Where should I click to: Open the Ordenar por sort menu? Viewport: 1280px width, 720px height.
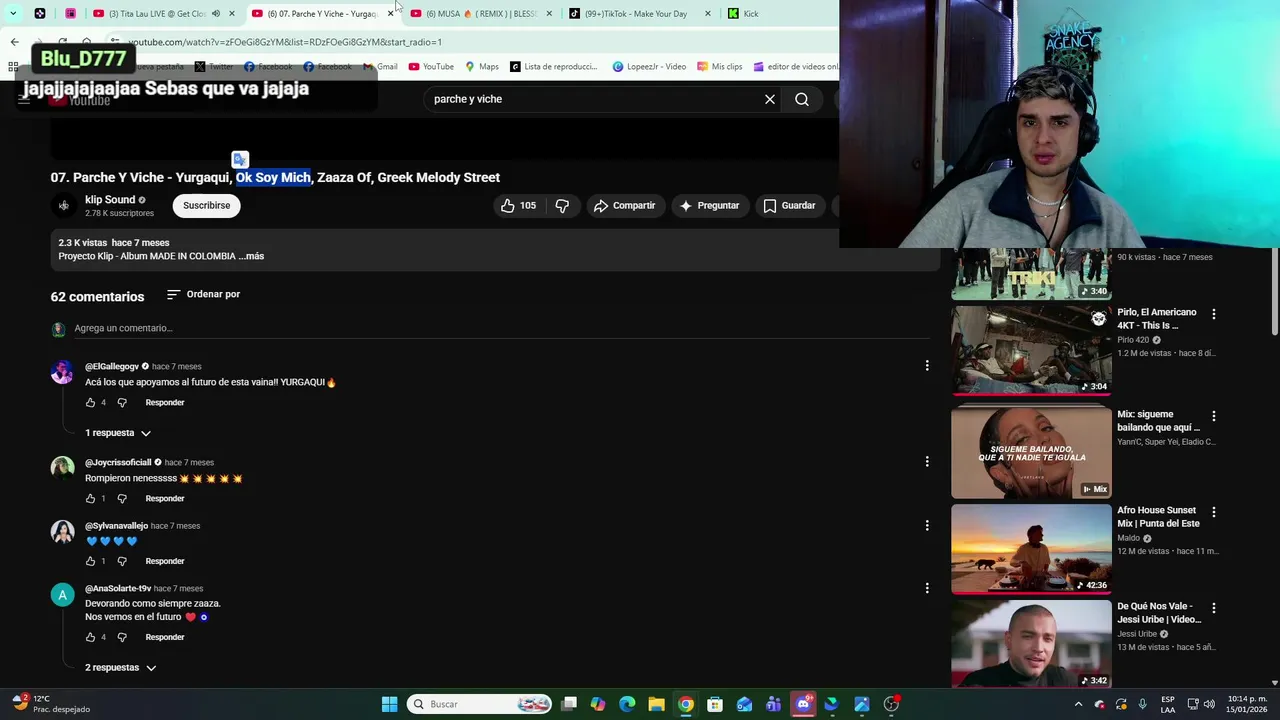203,294
